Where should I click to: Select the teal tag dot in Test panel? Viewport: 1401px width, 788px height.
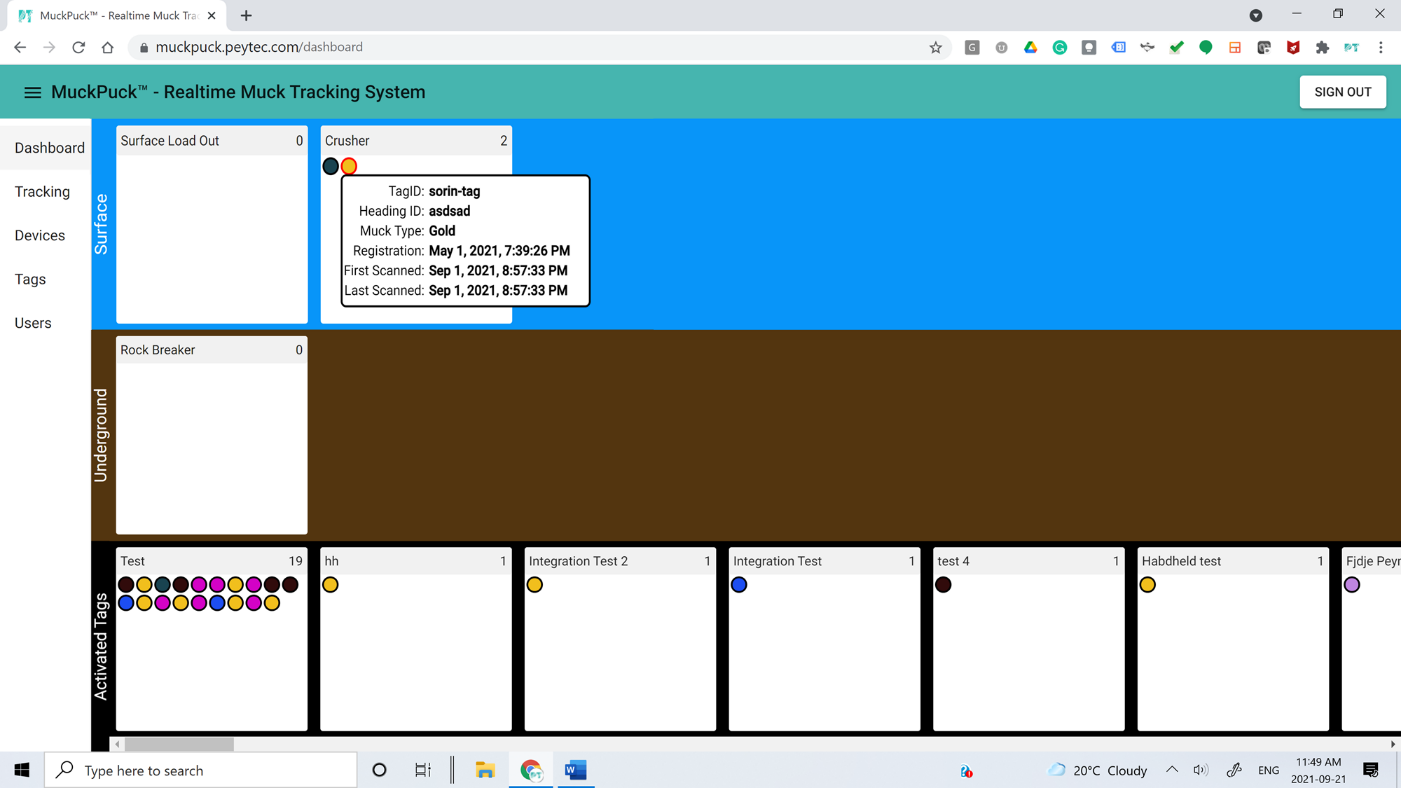(x=162, y=585)
